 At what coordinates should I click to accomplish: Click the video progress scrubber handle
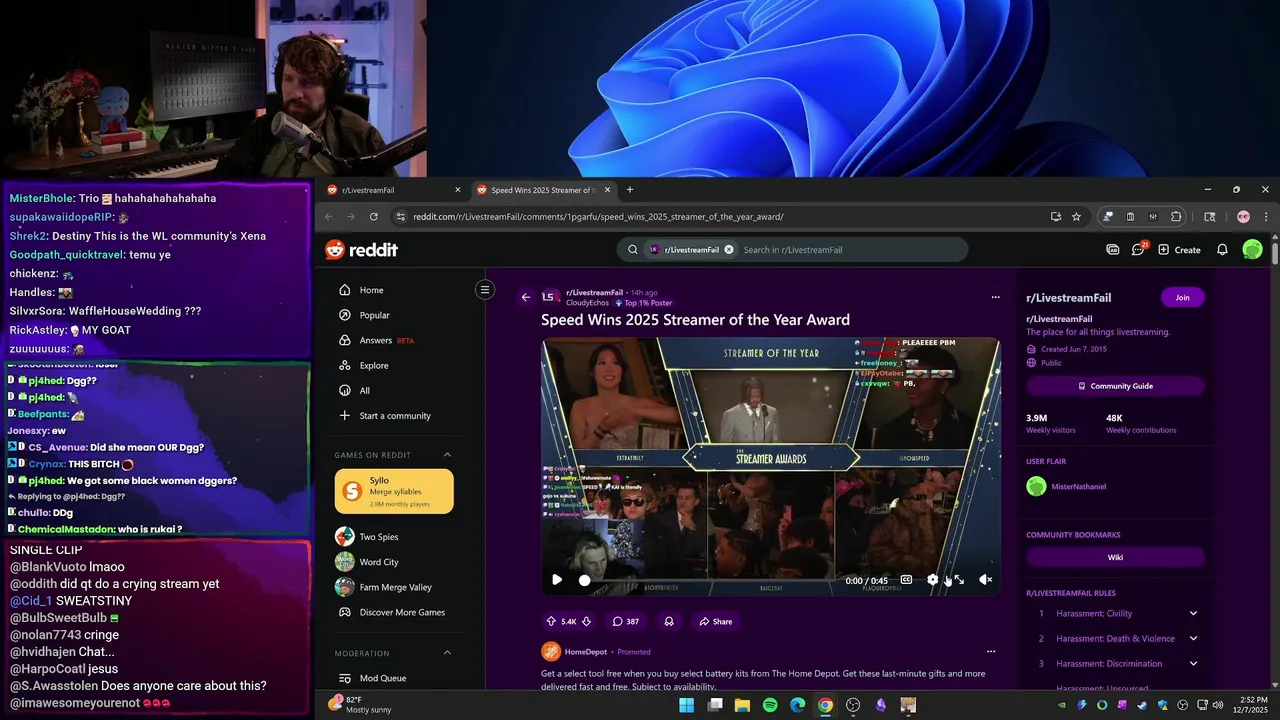(584, 580)
